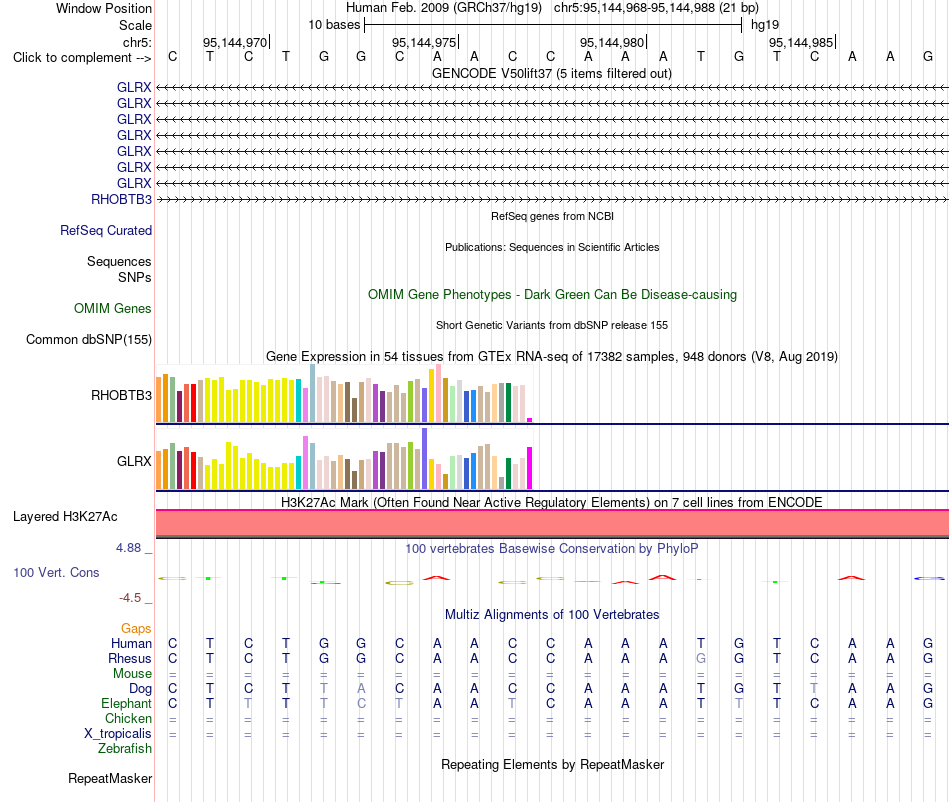Click the greyed mismatch G in Rhesus row
Image resolution: width=950 pixels, height=802 pixels.
(x=701, y=658)
